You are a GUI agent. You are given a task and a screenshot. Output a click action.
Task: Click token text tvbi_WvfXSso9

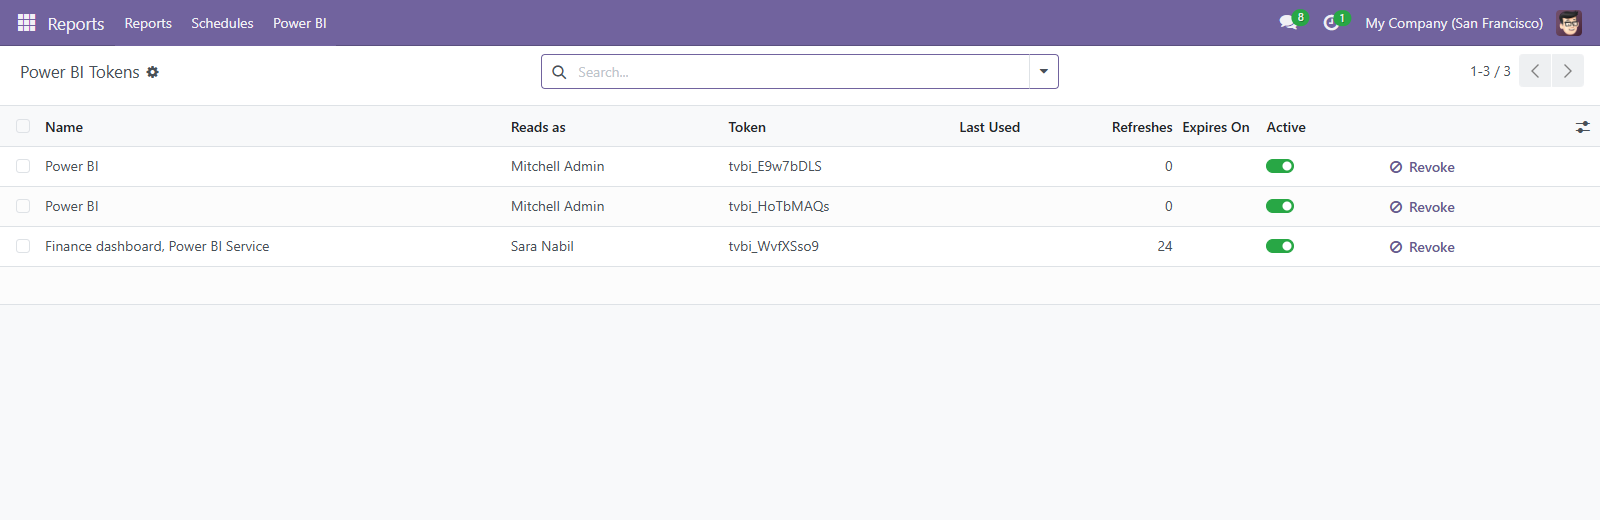[x=773, y=246]
